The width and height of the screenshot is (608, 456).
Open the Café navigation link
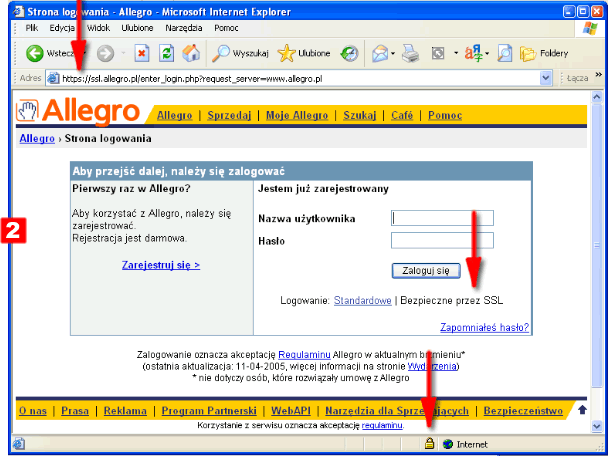tap(402, 116)
